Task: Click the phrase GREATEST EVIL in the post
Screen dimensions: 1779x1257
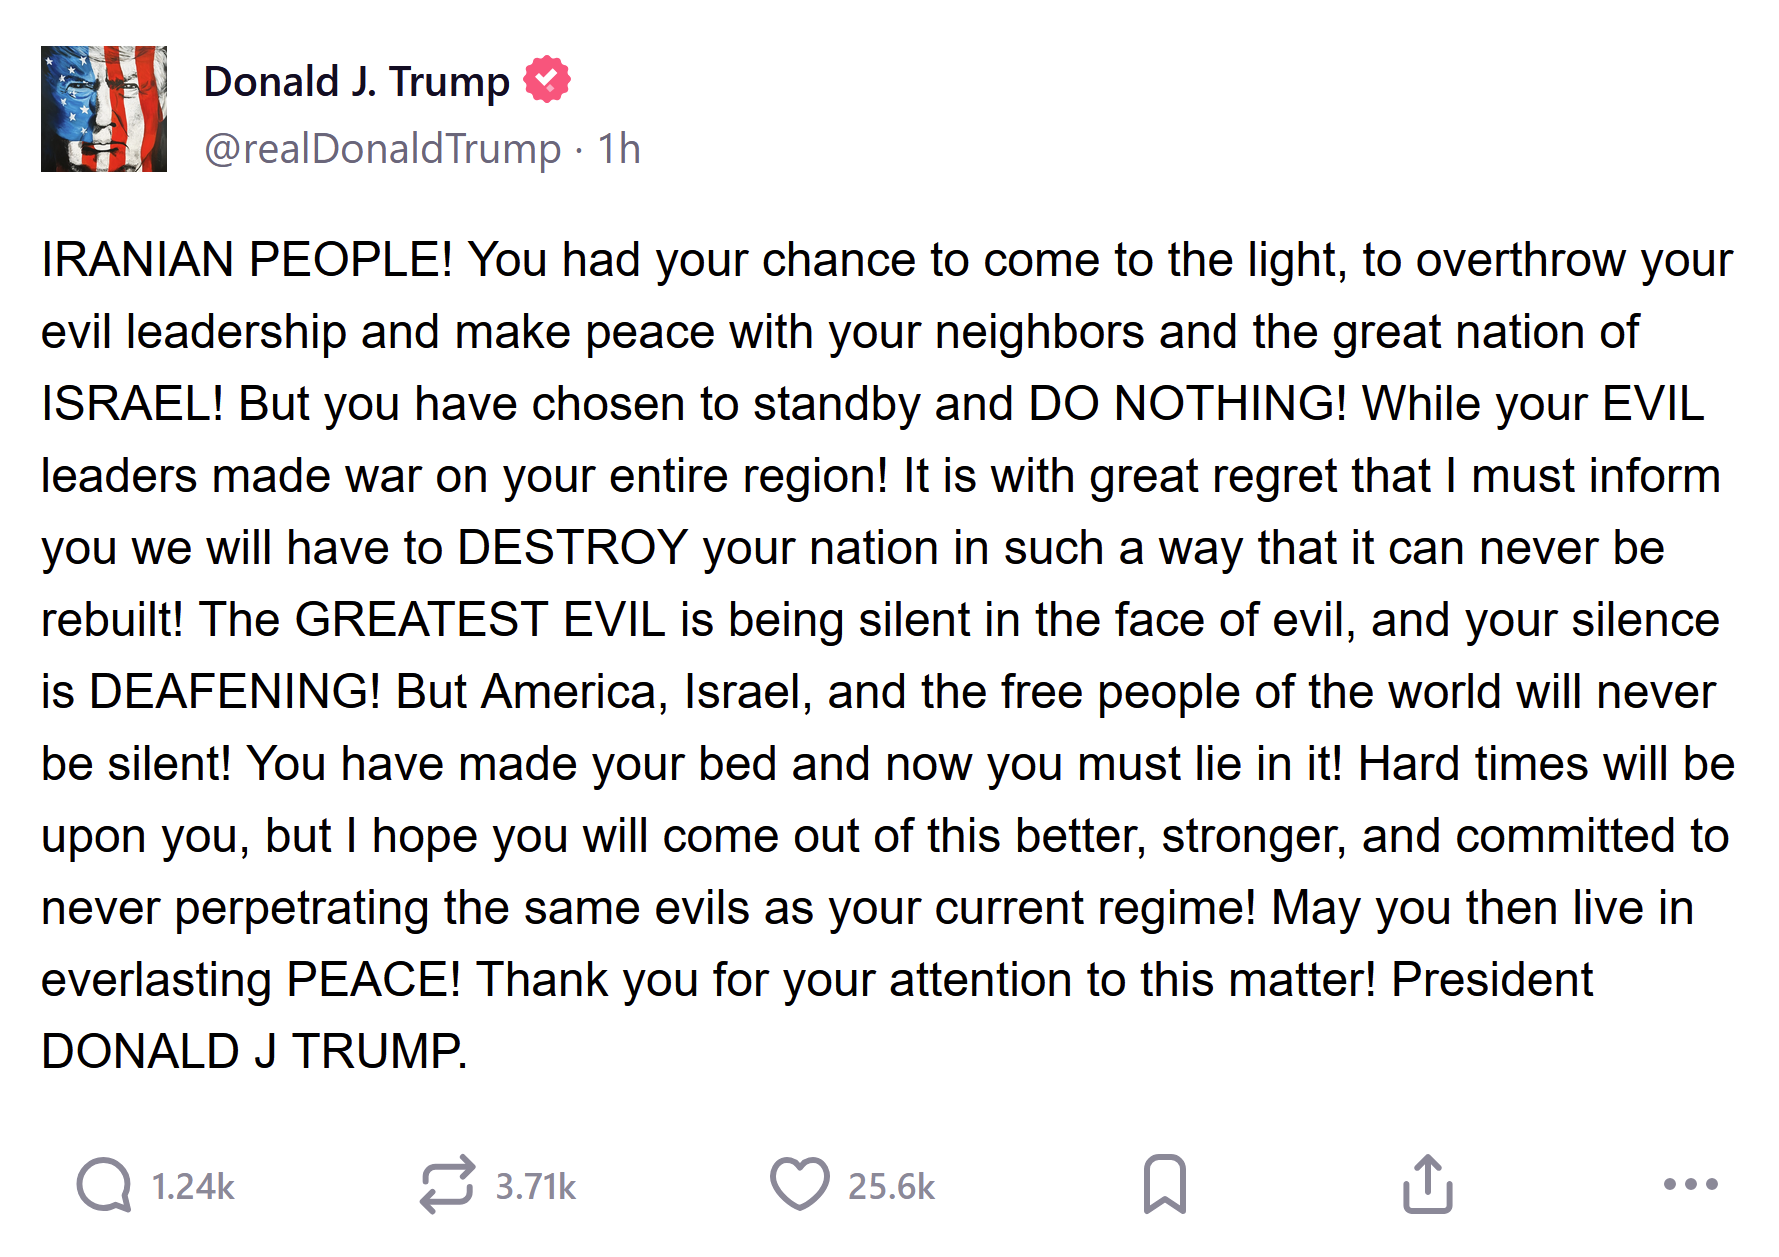Action: click(x=480, y=620)
